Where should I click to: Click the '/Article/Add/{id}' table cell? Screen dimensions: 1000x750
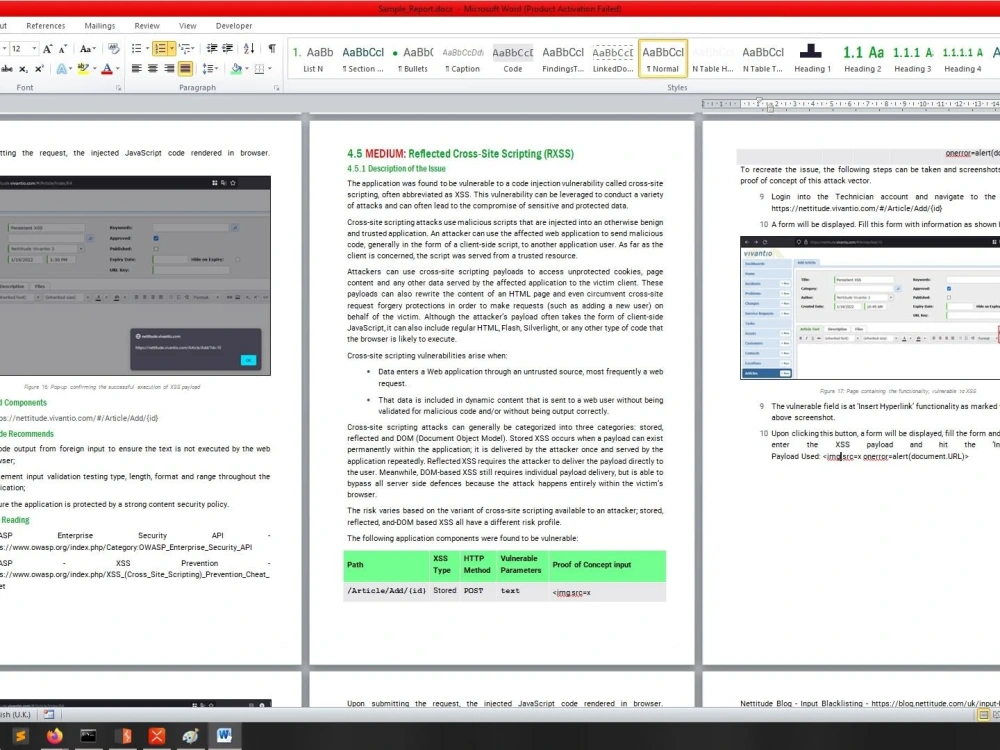(386, 591)
